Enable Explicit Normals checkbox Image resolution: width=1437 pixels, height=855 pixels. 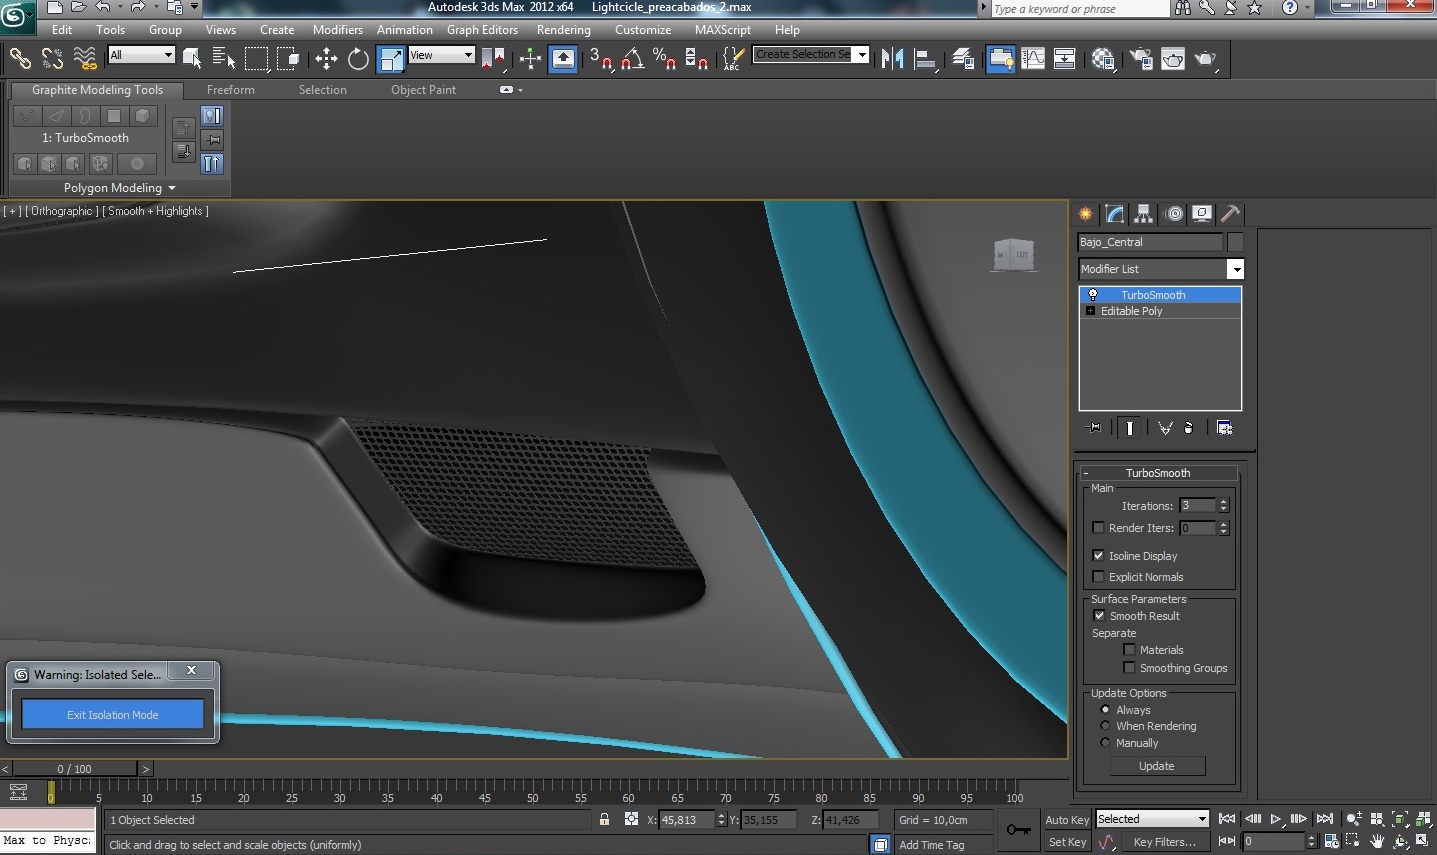coord(1099,577)
